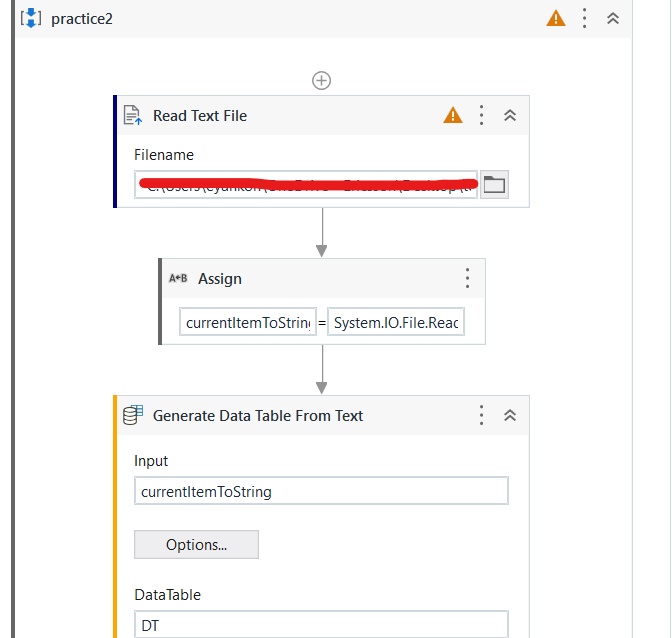
Task: Click the Assign activity icon
Action: [x=178, y=279]
